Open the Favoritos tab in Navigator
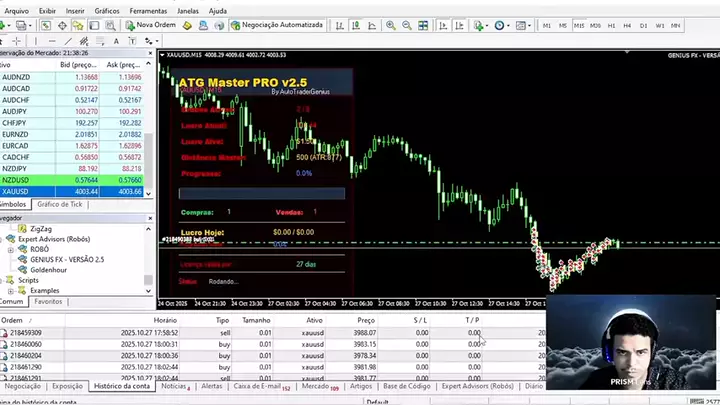Image resolution: width=720 pixels, height=405 pixels. pos(48,301)
